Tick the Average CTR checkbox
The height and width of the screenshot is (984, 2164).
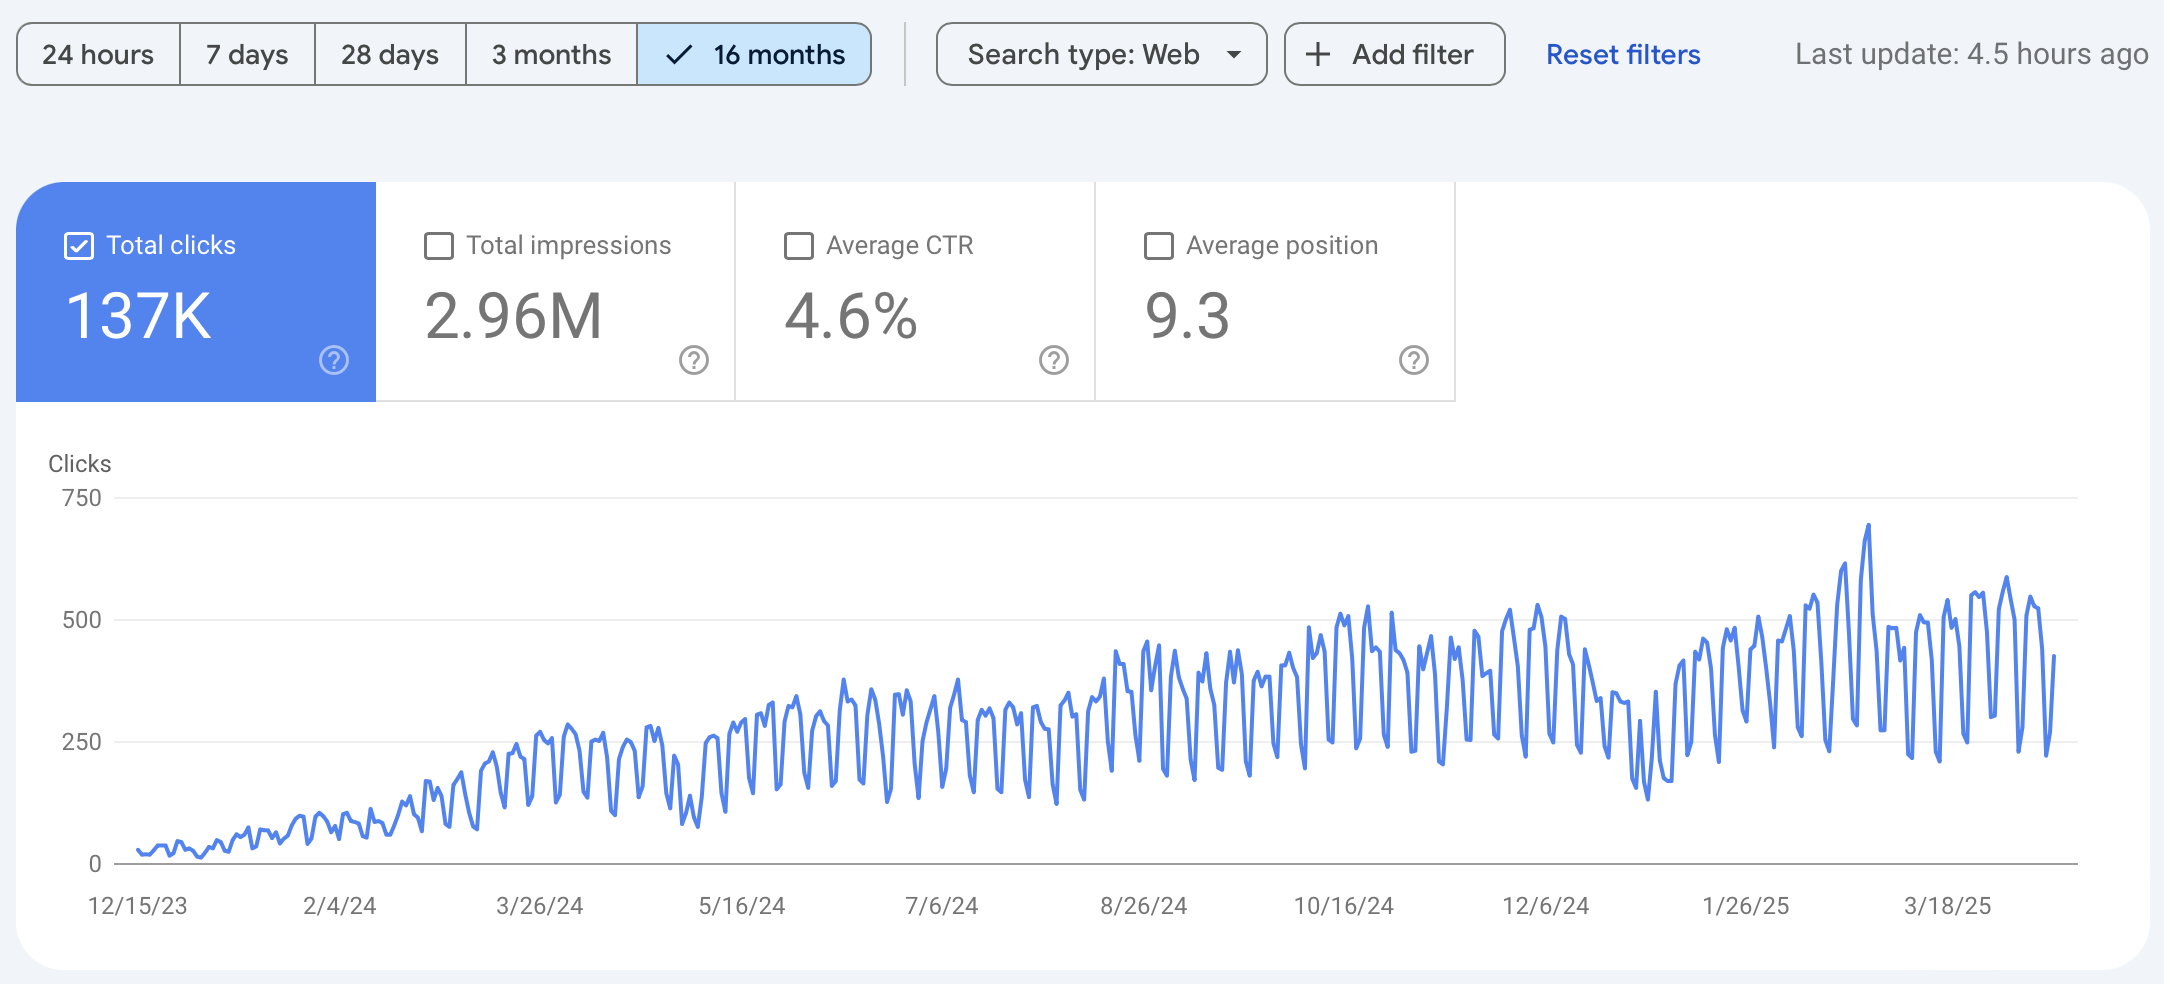point(799,246)
